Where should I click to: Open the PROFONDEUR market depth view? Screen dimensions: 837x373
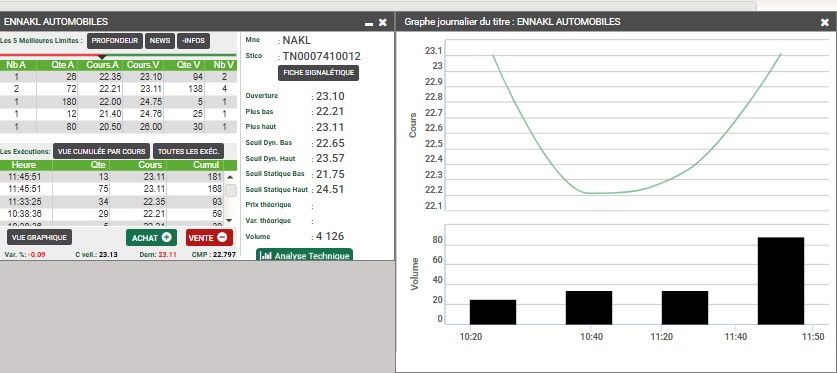click(115, 41)
